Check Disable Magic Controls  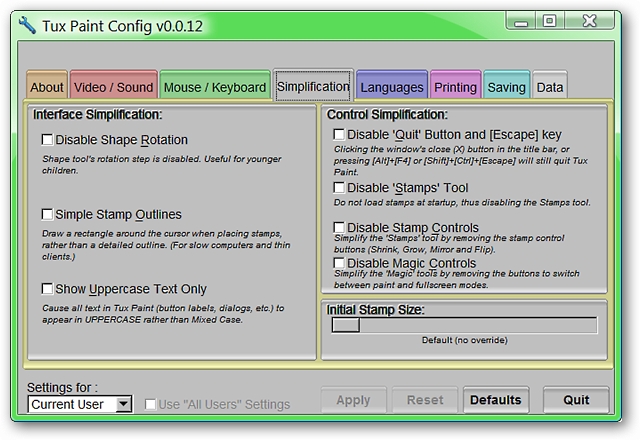(339, 263)
